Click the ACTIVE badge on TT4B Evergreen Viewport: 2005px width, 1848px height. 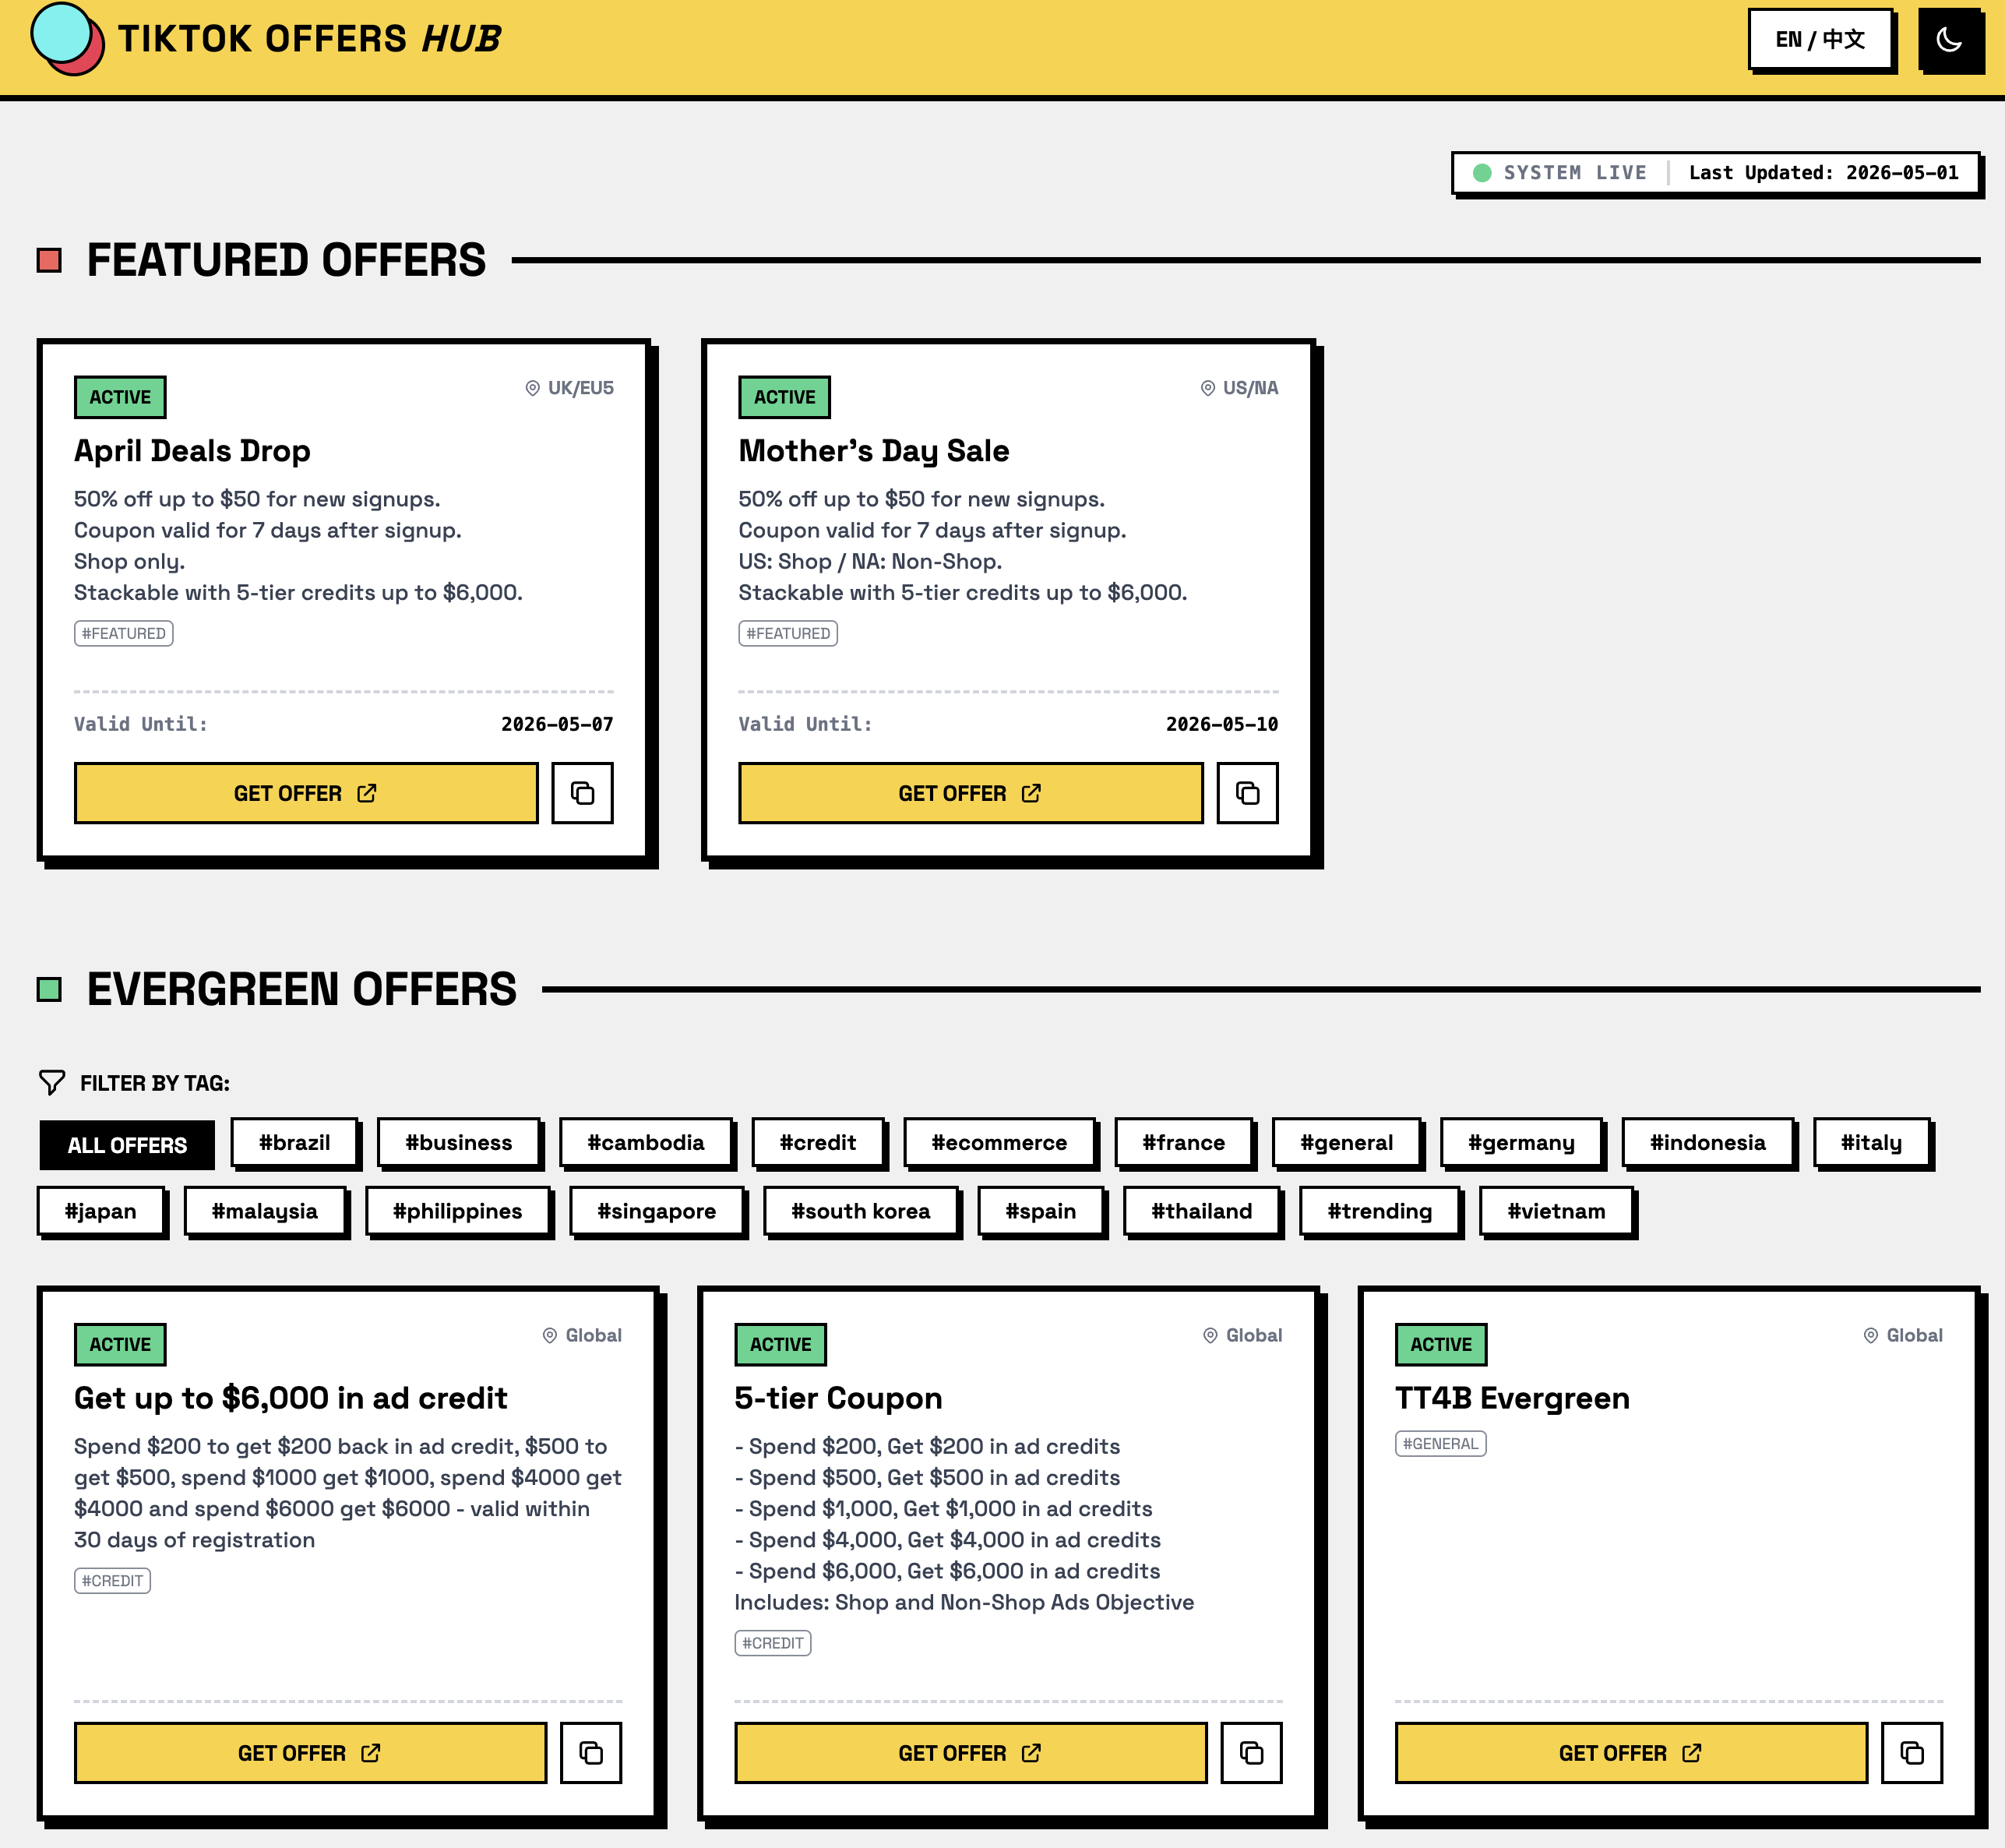tap(1441, 1344)
